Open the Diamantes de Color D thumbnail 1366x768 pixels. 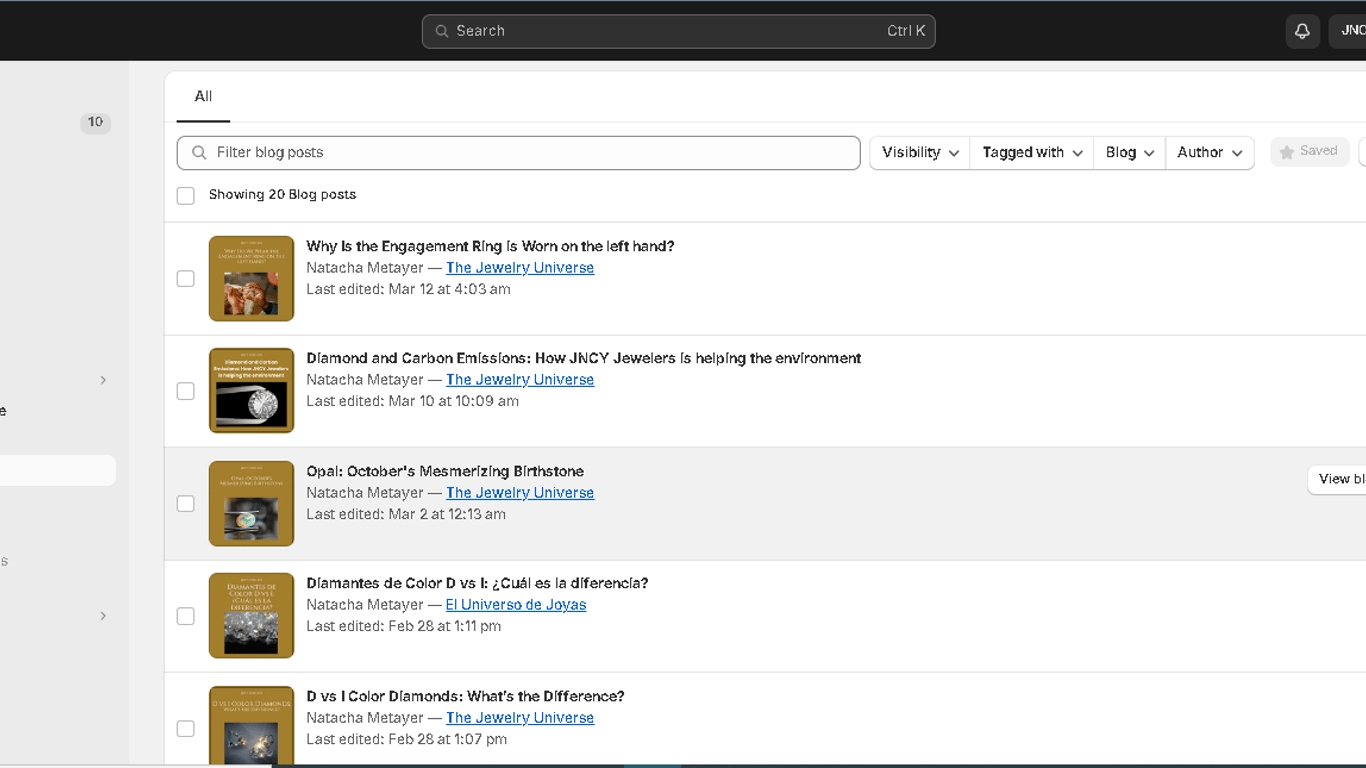pos(251,616)
